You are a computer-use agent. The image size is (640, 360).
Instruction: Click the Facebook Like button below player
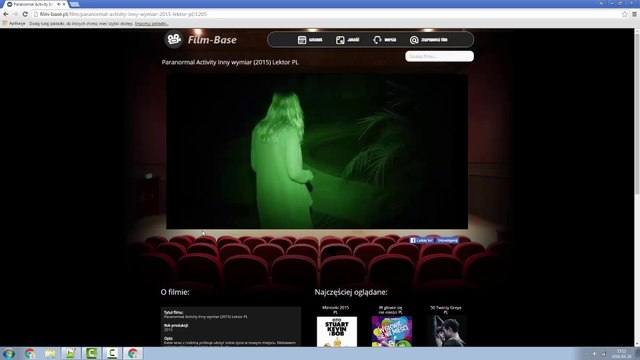[x=422, y=240]
